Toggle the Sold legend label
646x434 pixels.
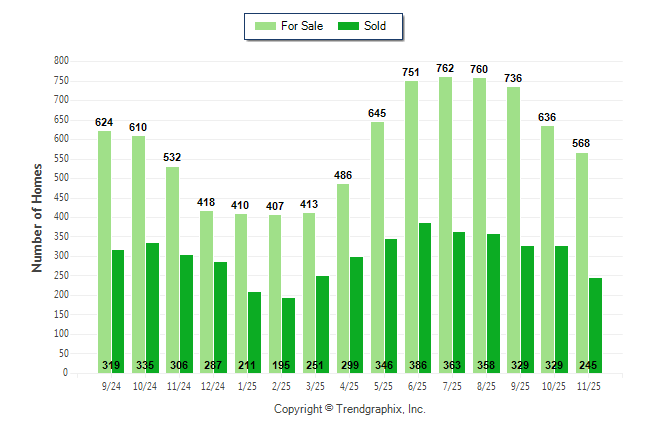[376, 26]
